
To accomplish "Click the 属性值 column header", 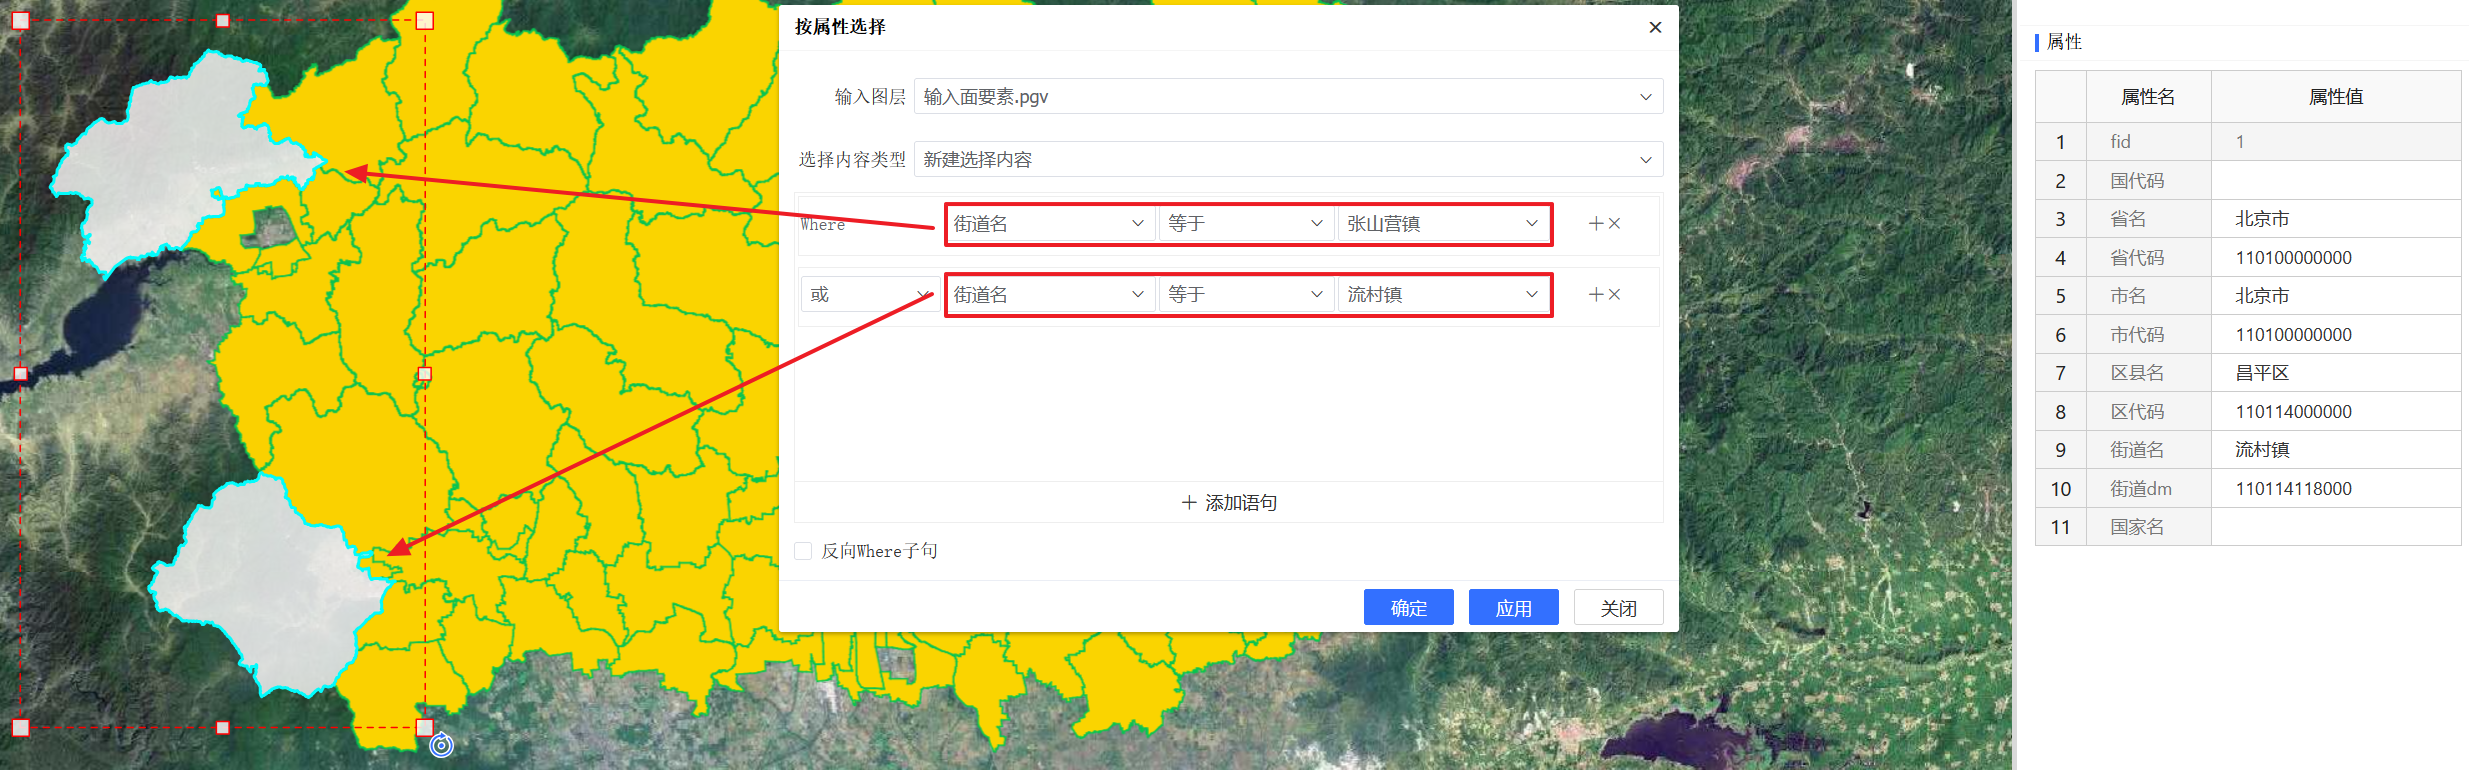I will (x=2335, y=97).
